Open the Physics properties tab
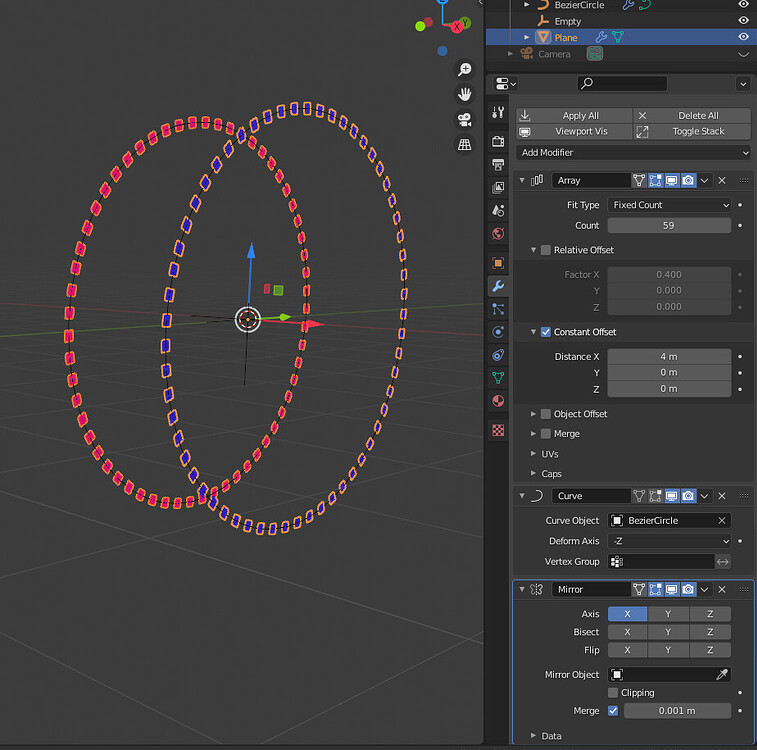Viewport: 757px width, 750px height. [x=498, y=332]
